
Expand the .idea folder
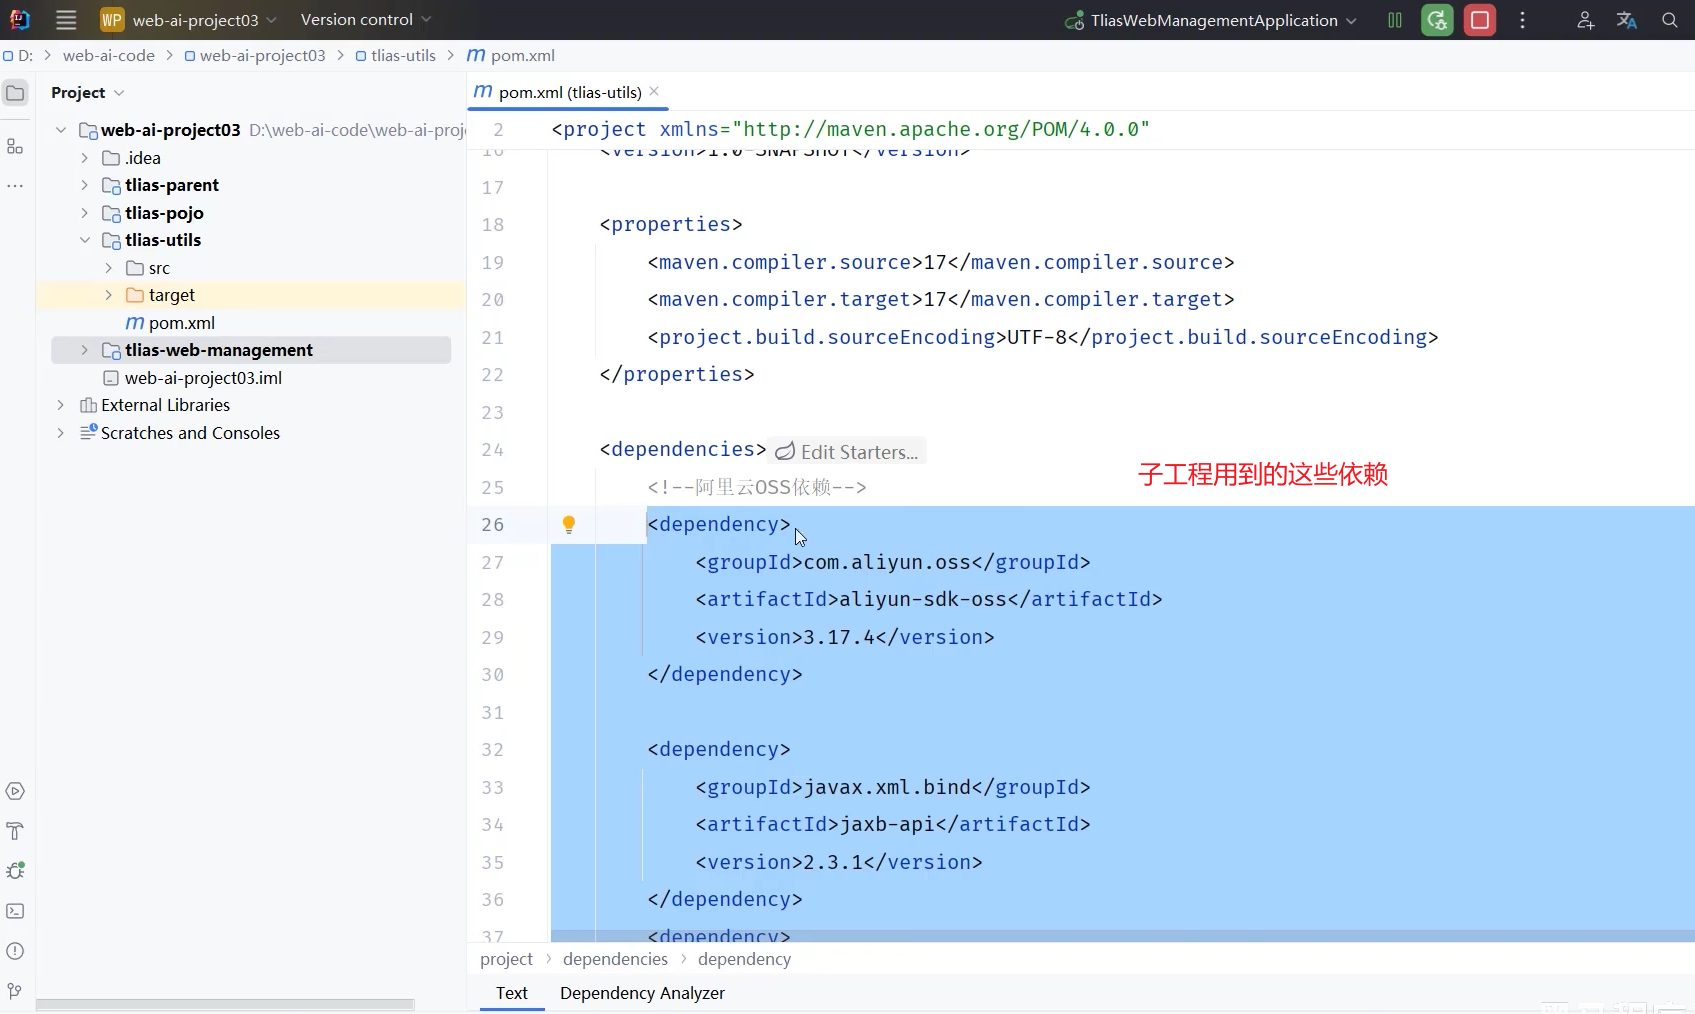[85, 158]
